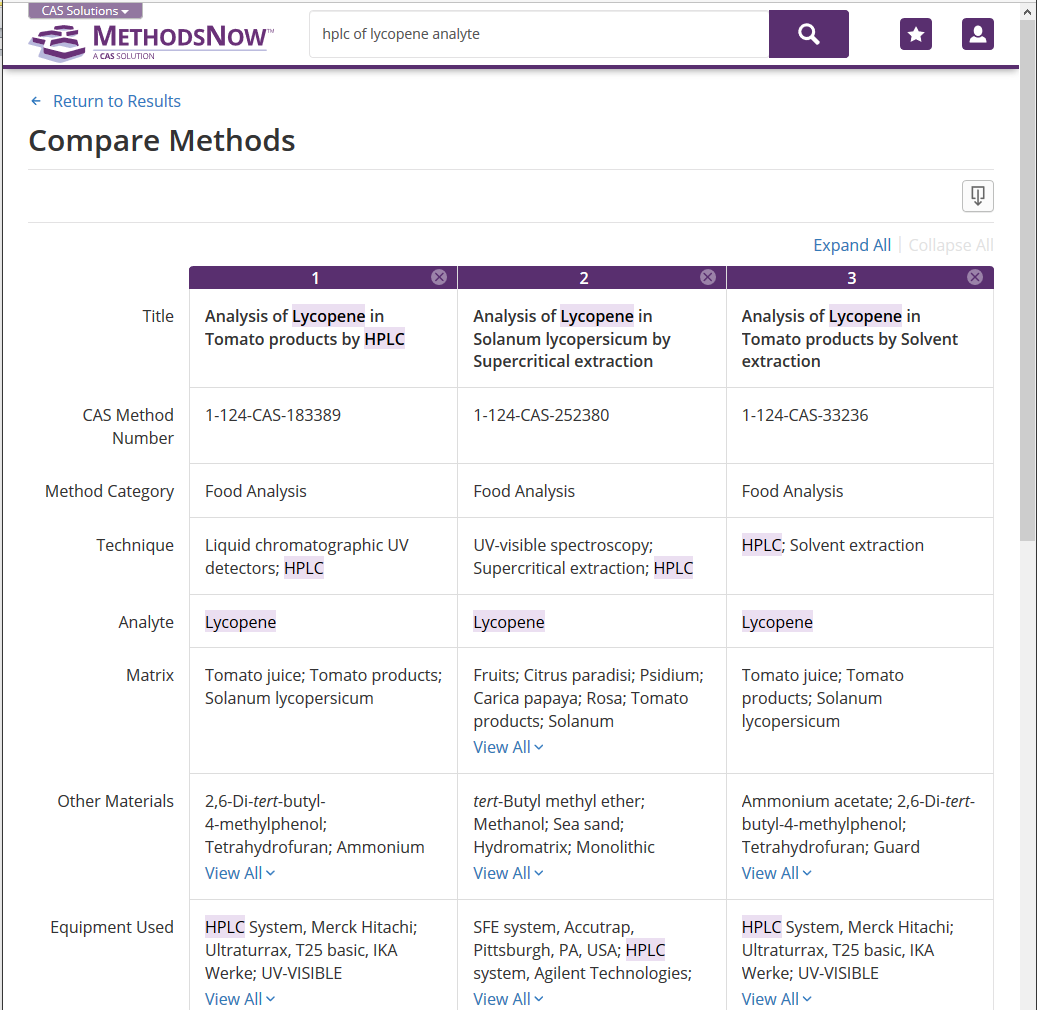
Task: Open the user account profile icon
Action: point(977,34)
